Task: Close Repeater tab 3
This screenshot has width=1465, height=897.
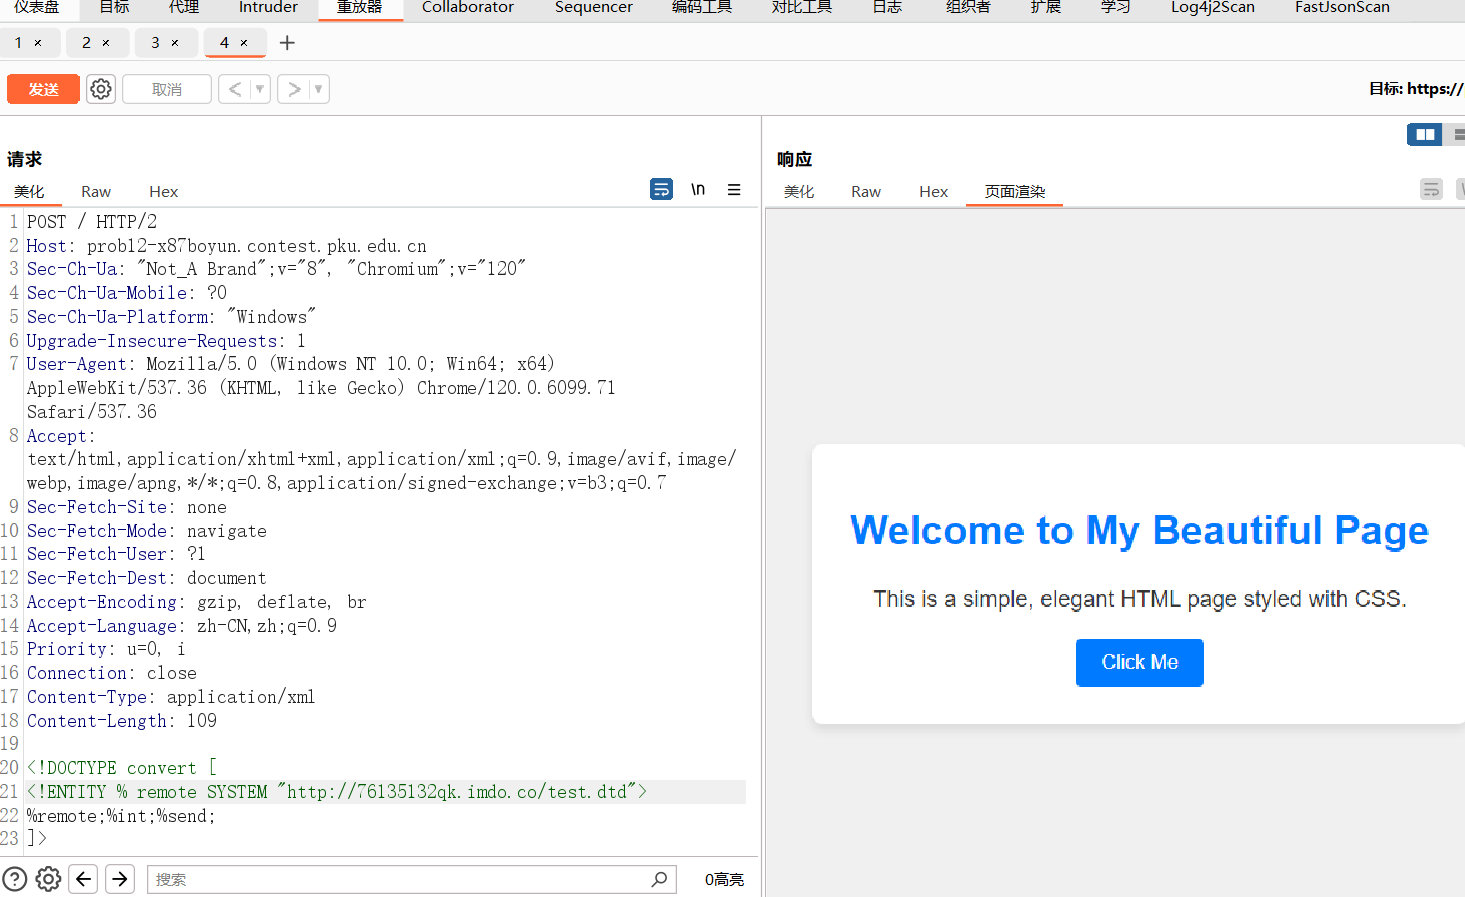Action: [175, 43]
